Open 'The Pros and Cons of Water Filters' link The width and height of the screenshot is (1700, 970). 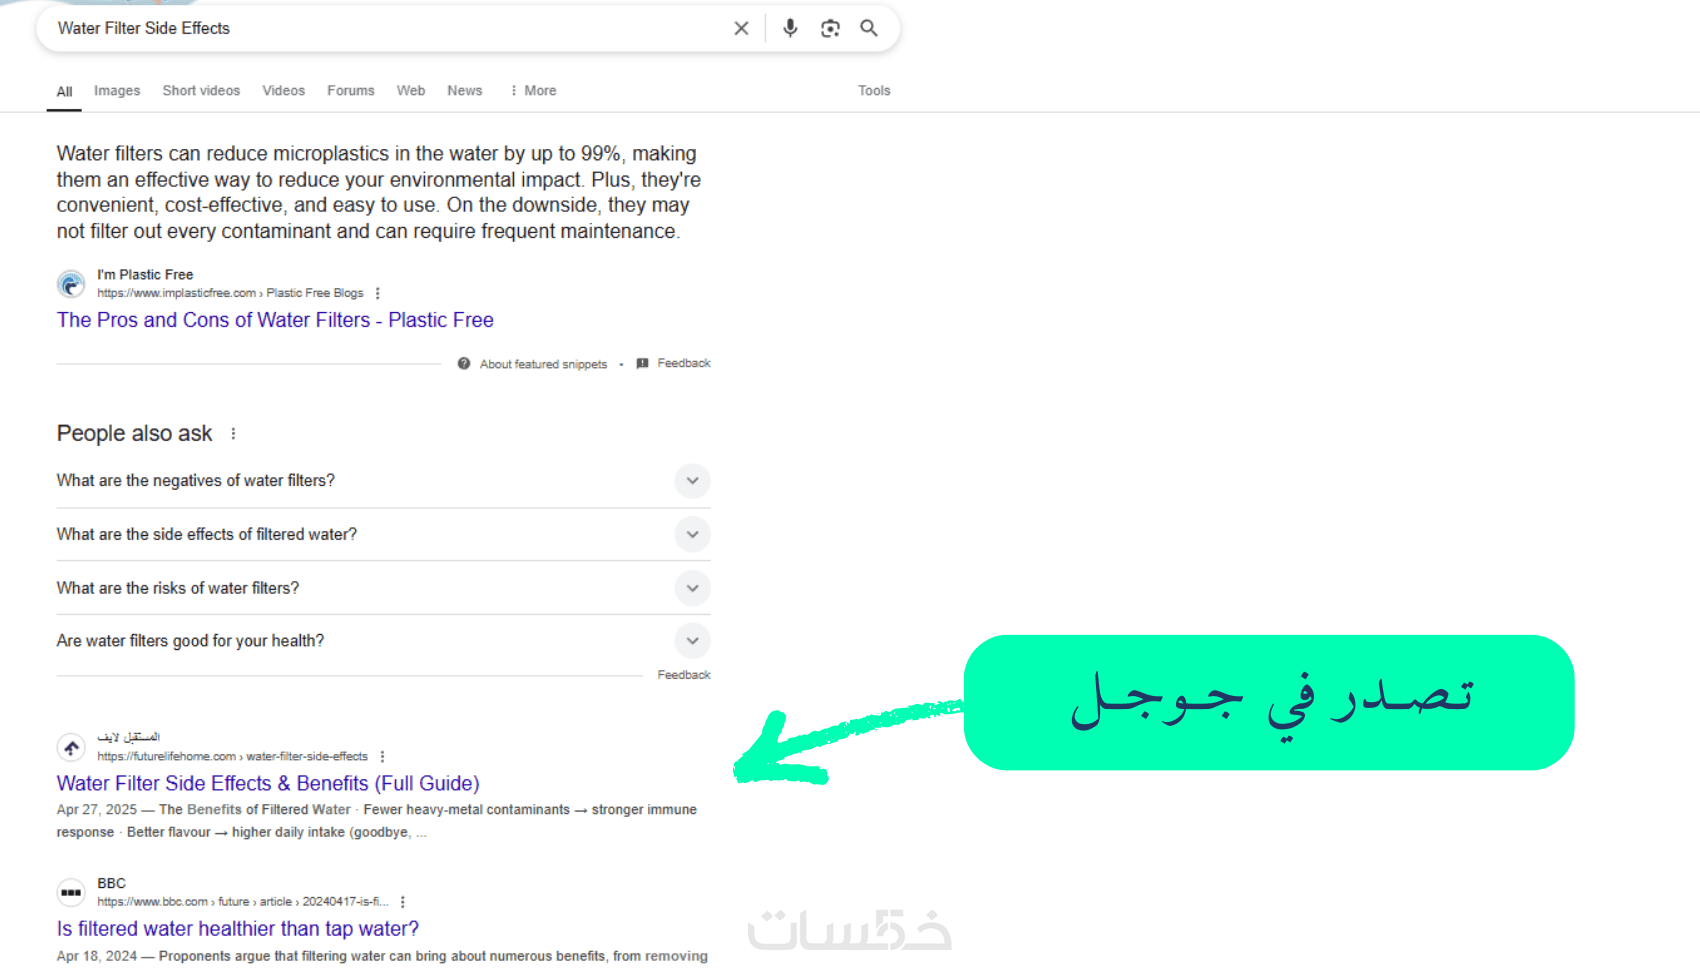tap(275, 320)
